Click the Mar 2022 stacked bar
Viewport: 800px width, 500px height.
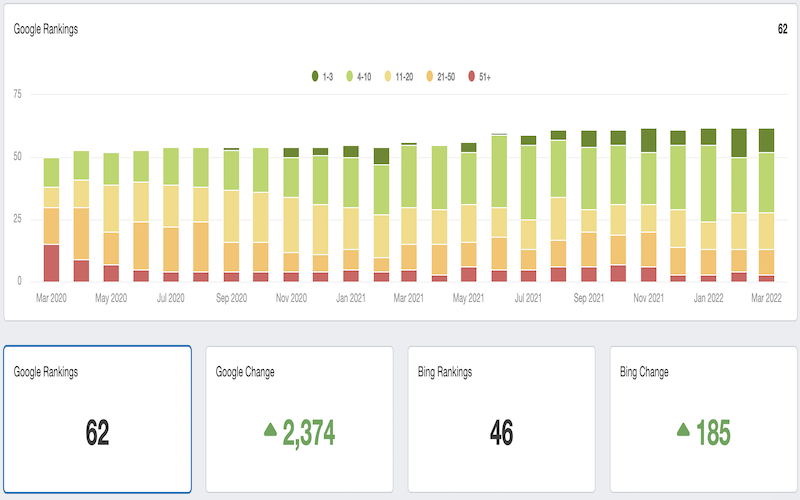766,205
